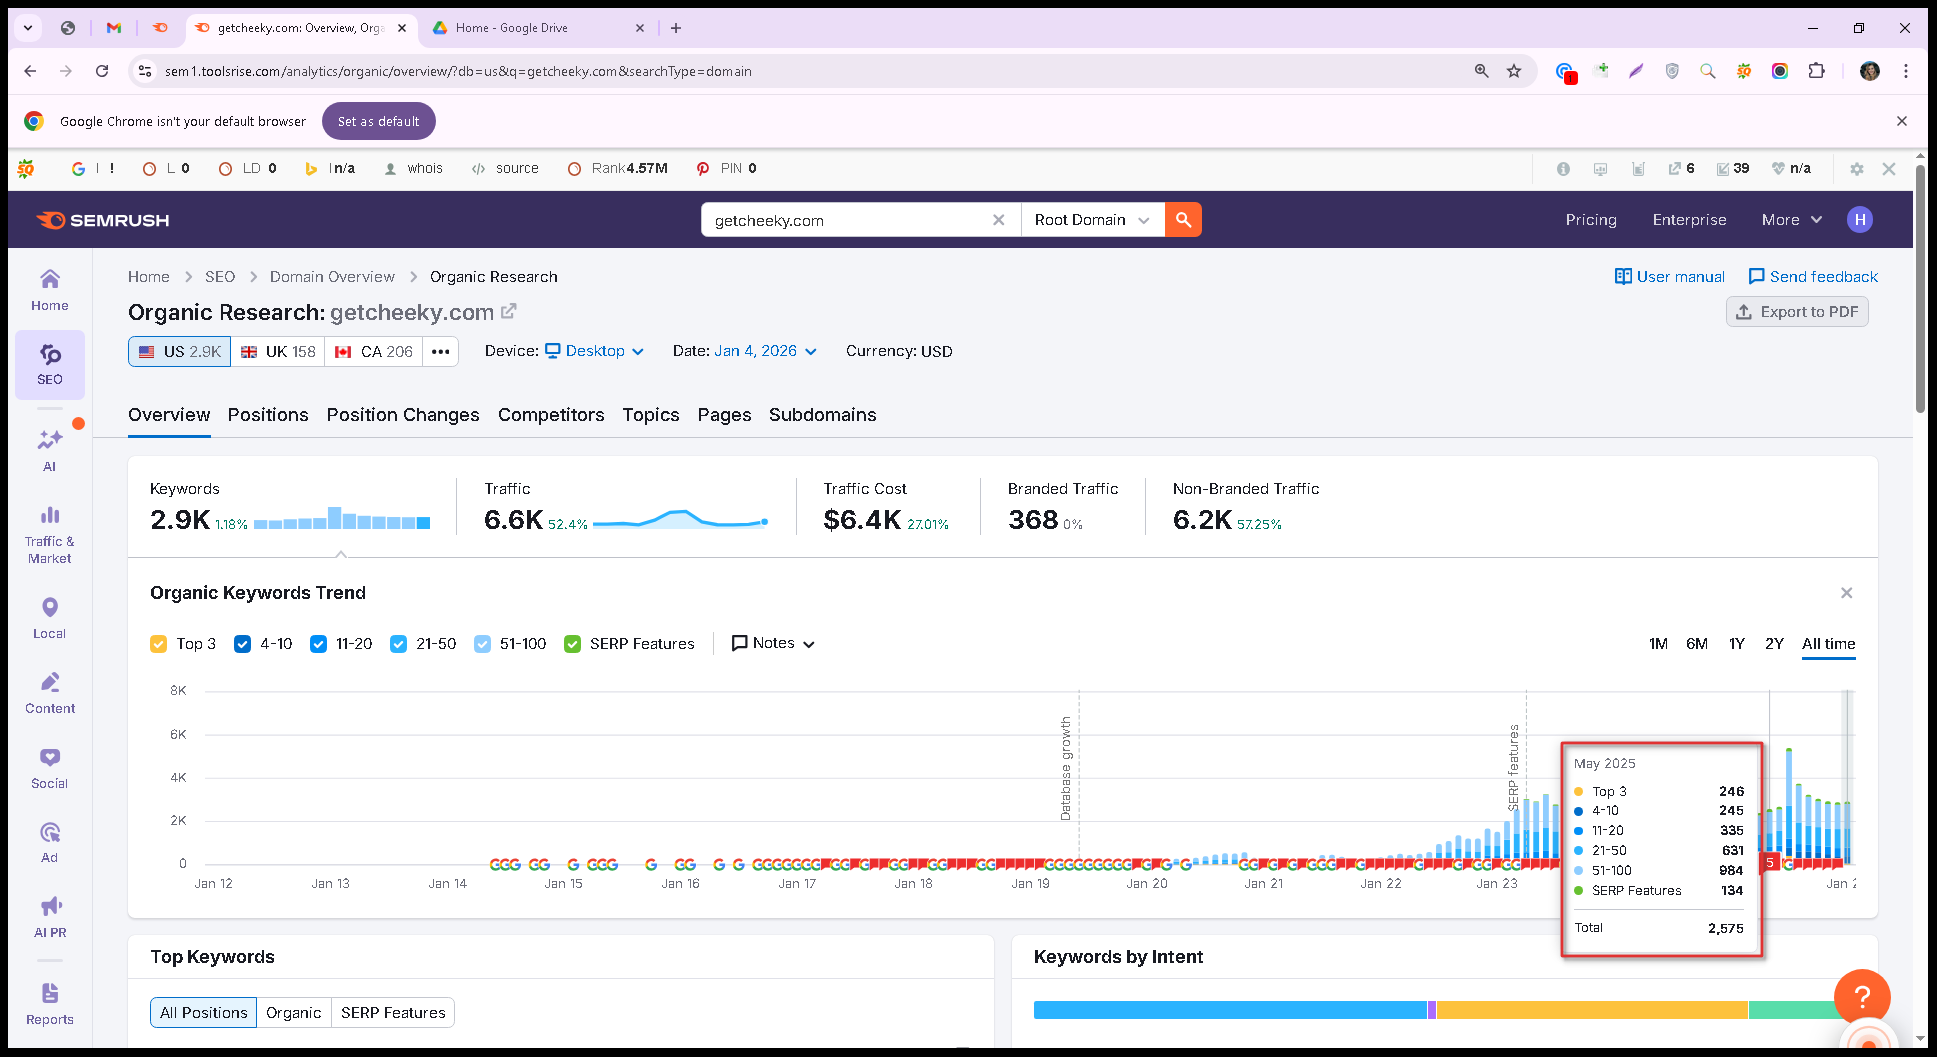Toggle the 51-100 positions checkbox
Viewport: 1937px width, 1057px height.
[482, 644]
